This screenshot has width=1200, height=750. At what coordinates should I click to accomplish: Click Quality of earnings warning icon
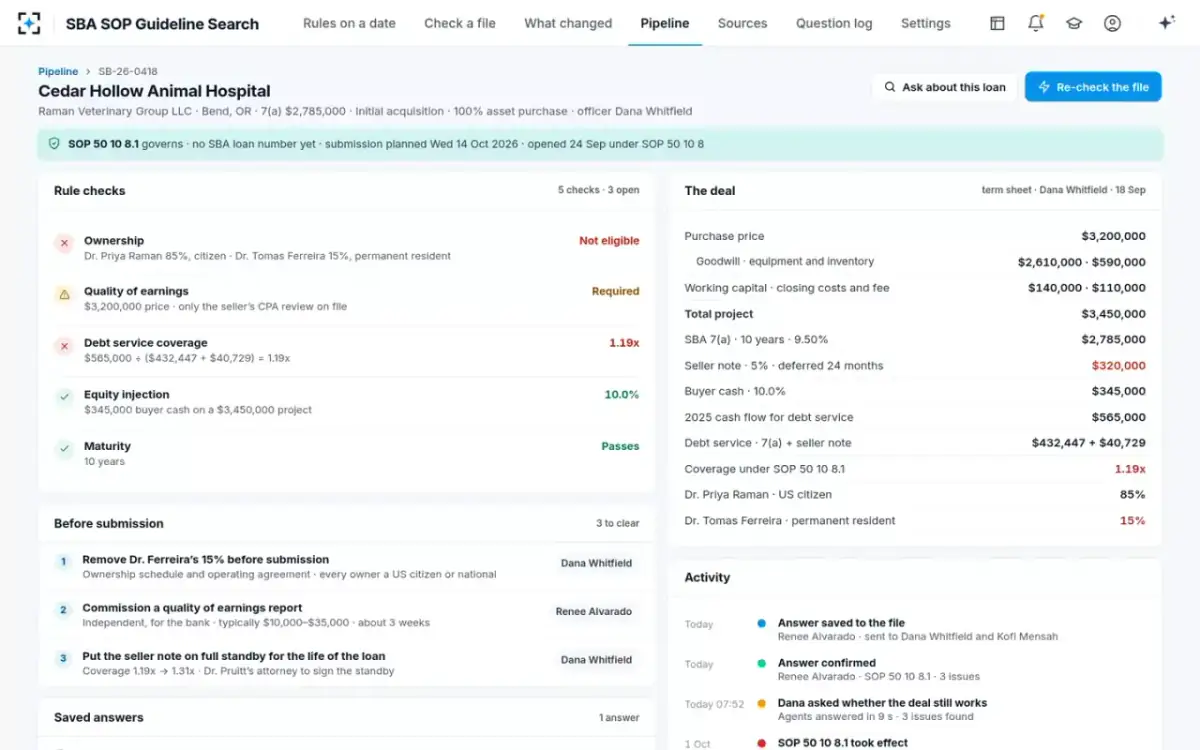64,295
